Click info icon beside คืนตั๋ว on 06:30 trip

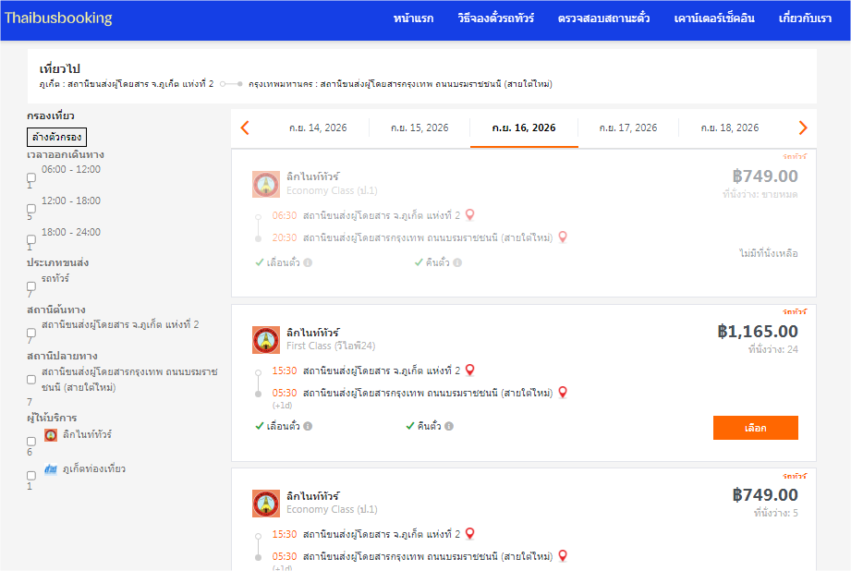pyautogui.click(x=458, y=263)
